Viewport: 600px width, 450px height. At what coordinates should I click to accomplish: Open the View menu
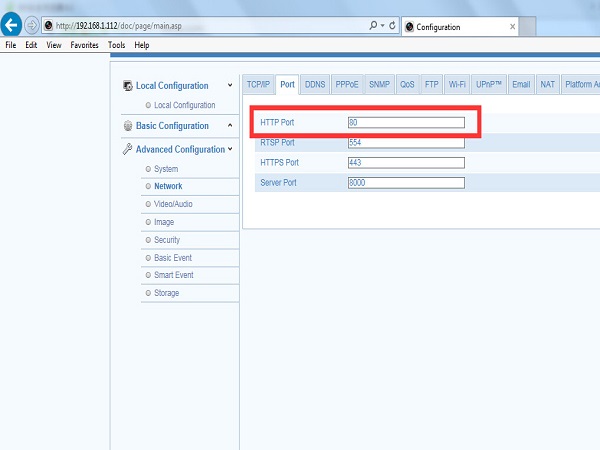click(x=54, y=45)
